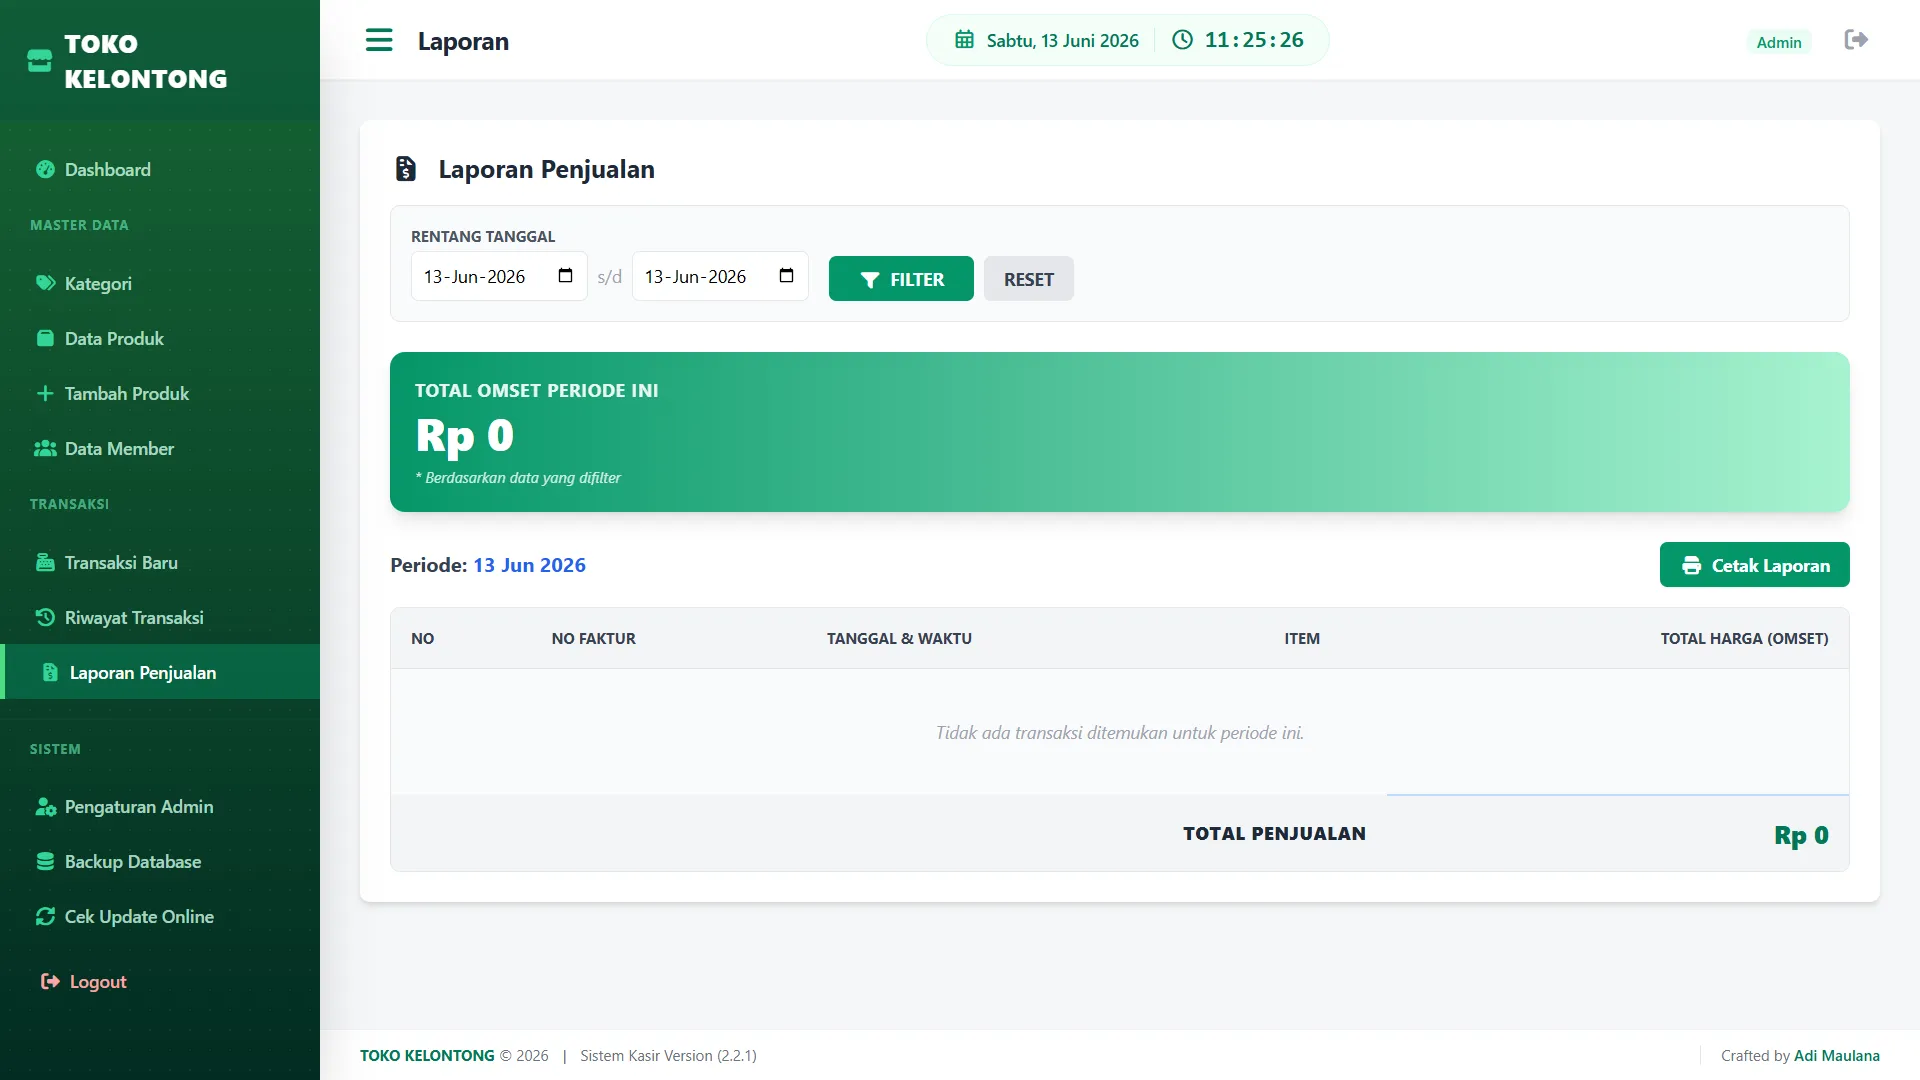Toggle the hamburger sidebar menu icon
1920x1080 pixels.
[x=379, y=40]
